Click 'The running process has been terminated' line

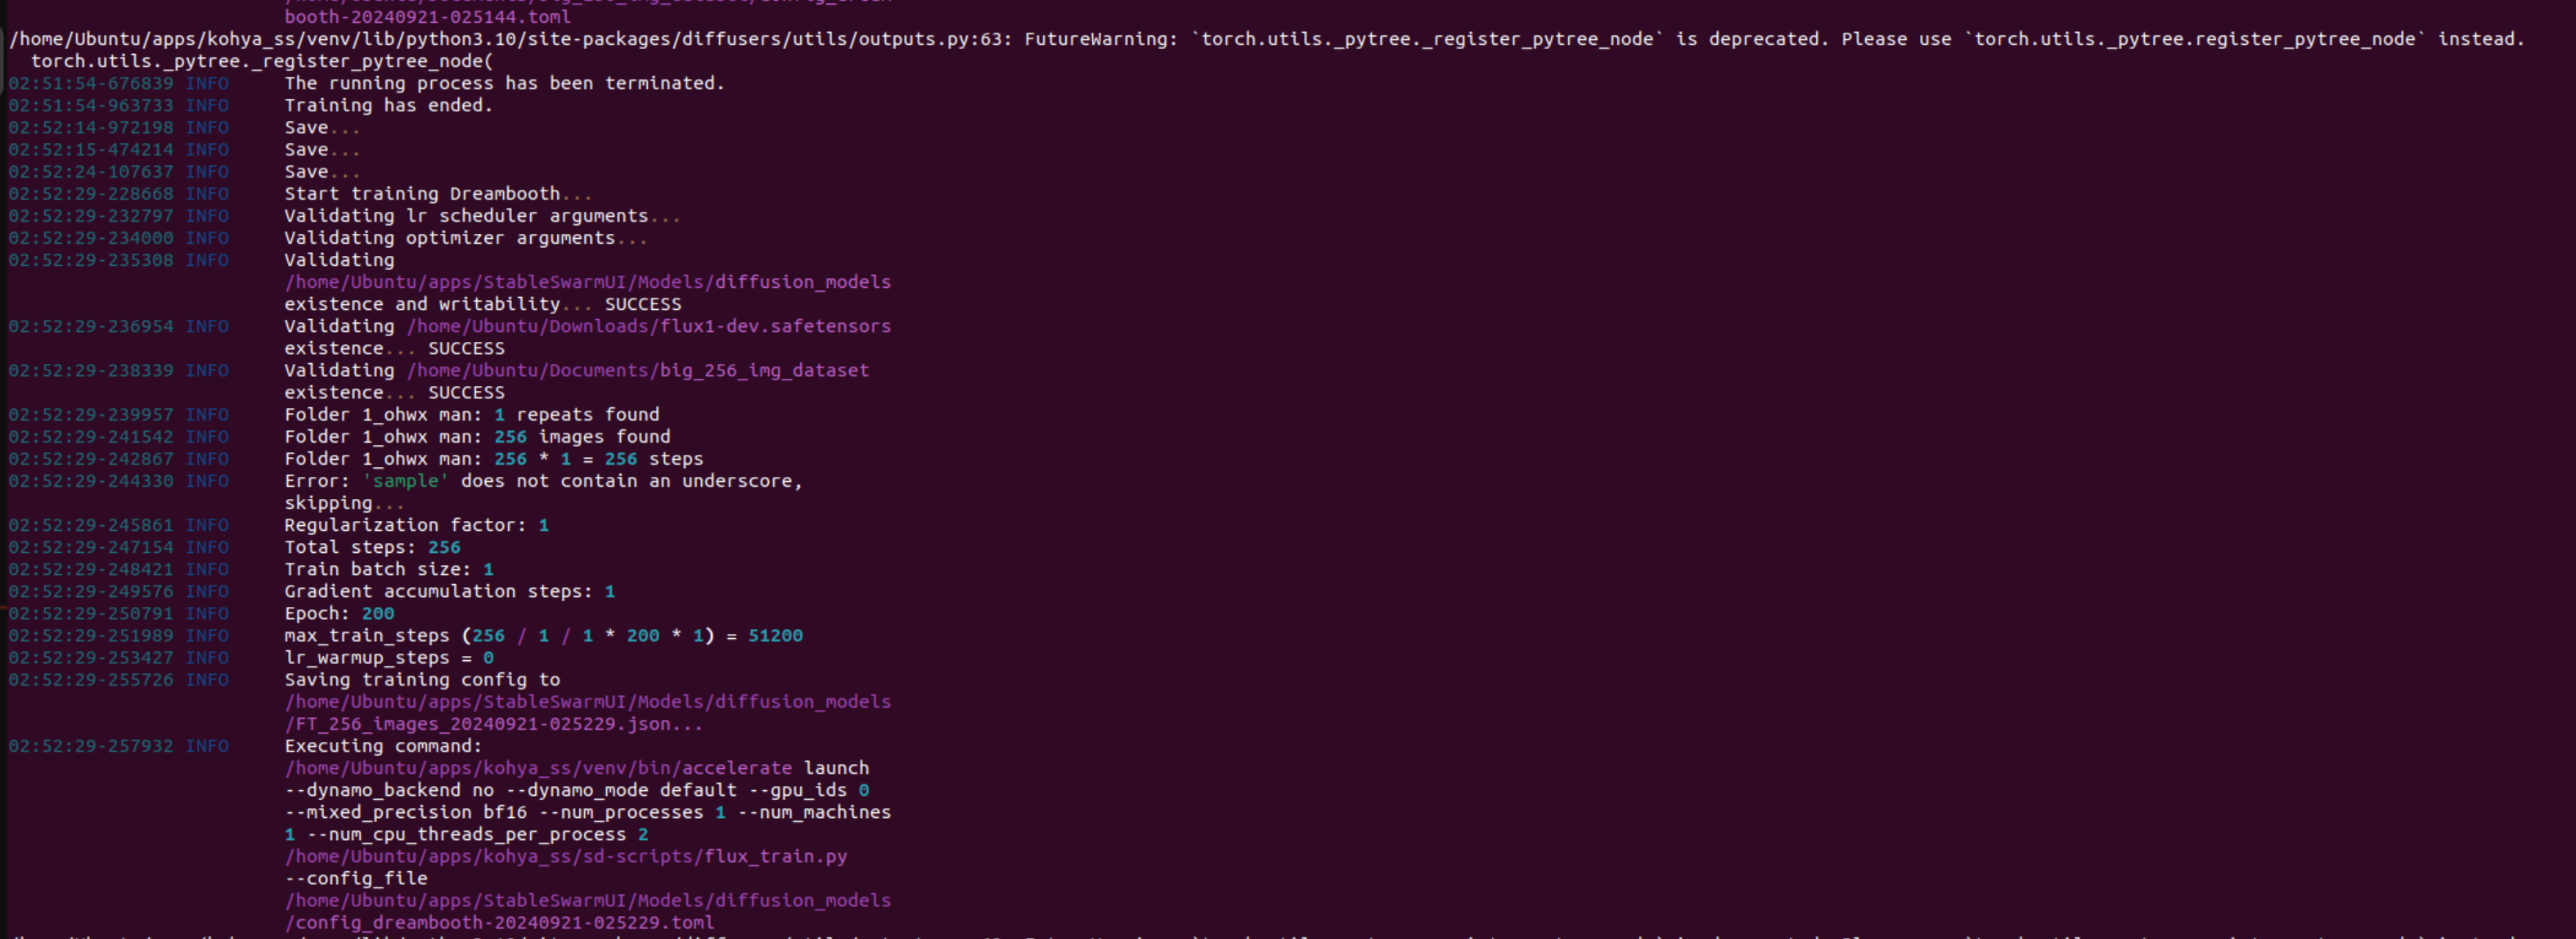click(x=504, y=83)
